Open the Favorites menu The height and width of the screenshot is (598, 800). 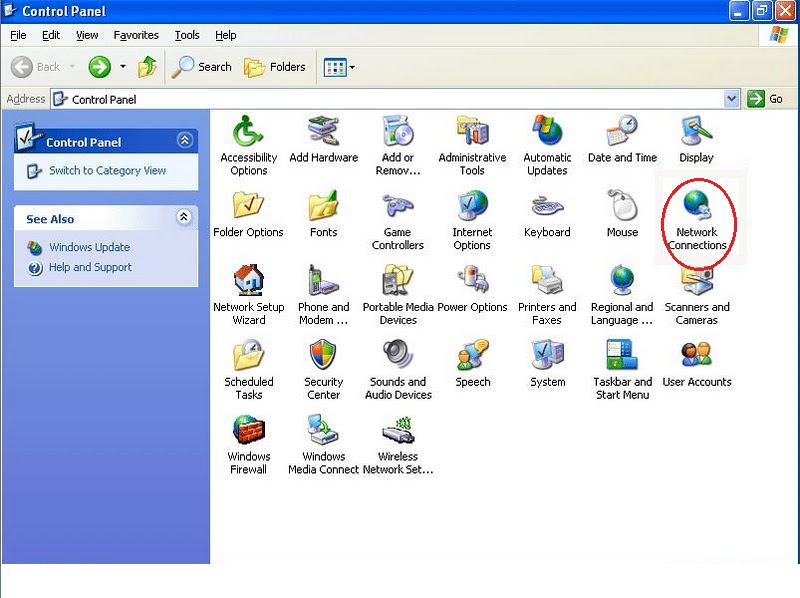coord(136,35)
